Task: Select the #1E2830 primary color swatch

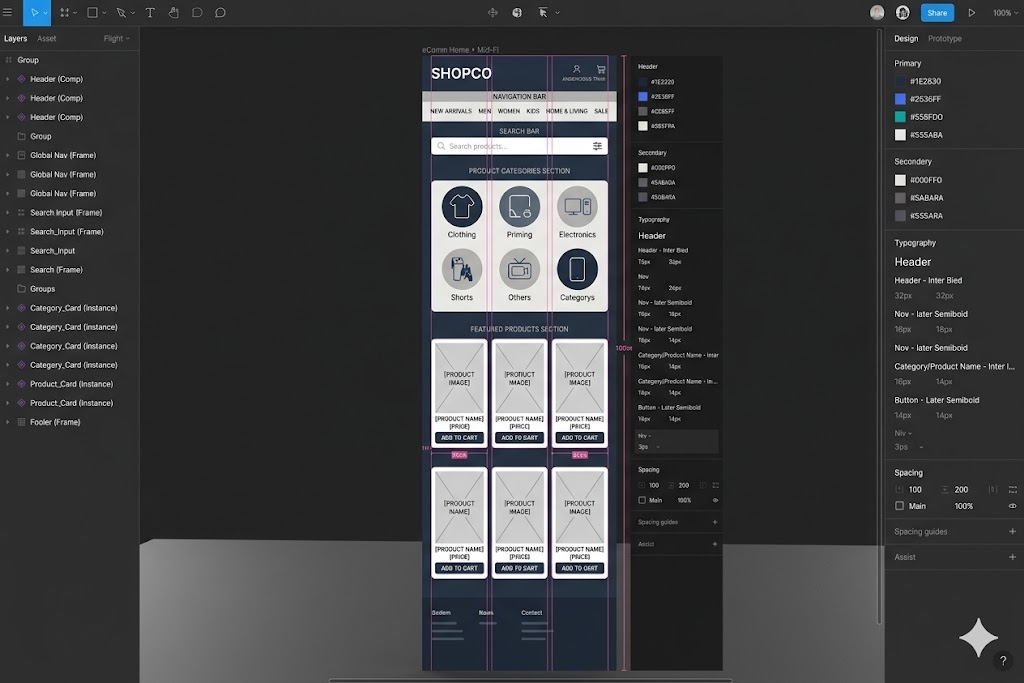Action: point(900,81)
